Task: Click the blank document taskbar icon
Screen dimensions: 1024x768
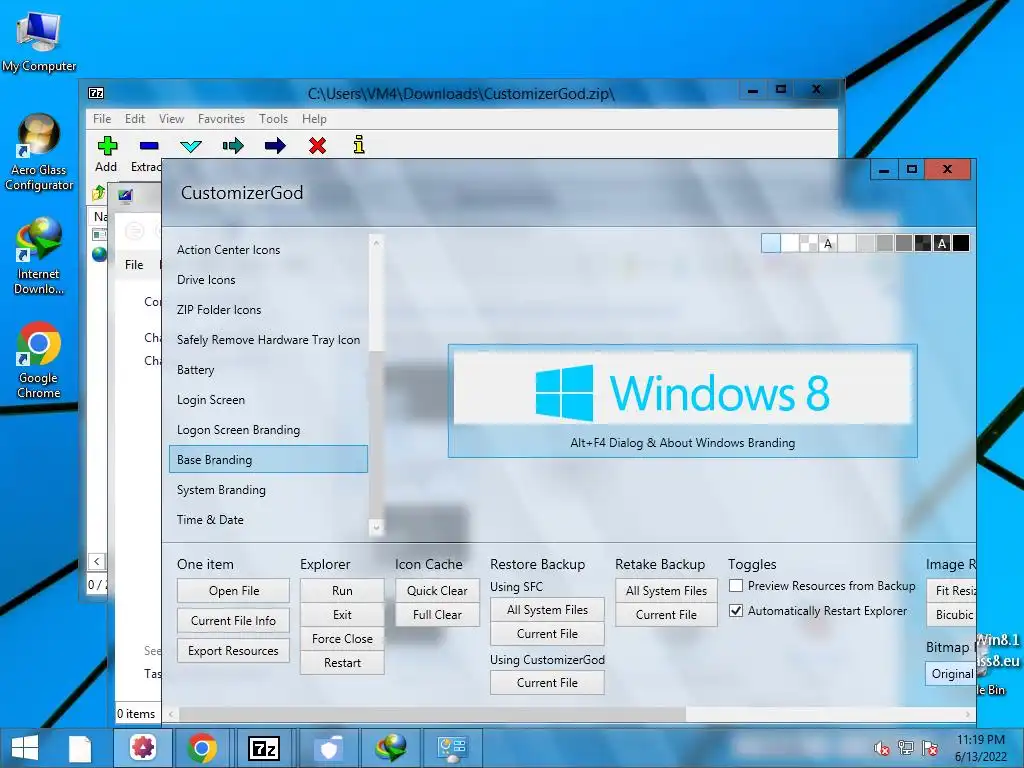Action: click(80, 748)
